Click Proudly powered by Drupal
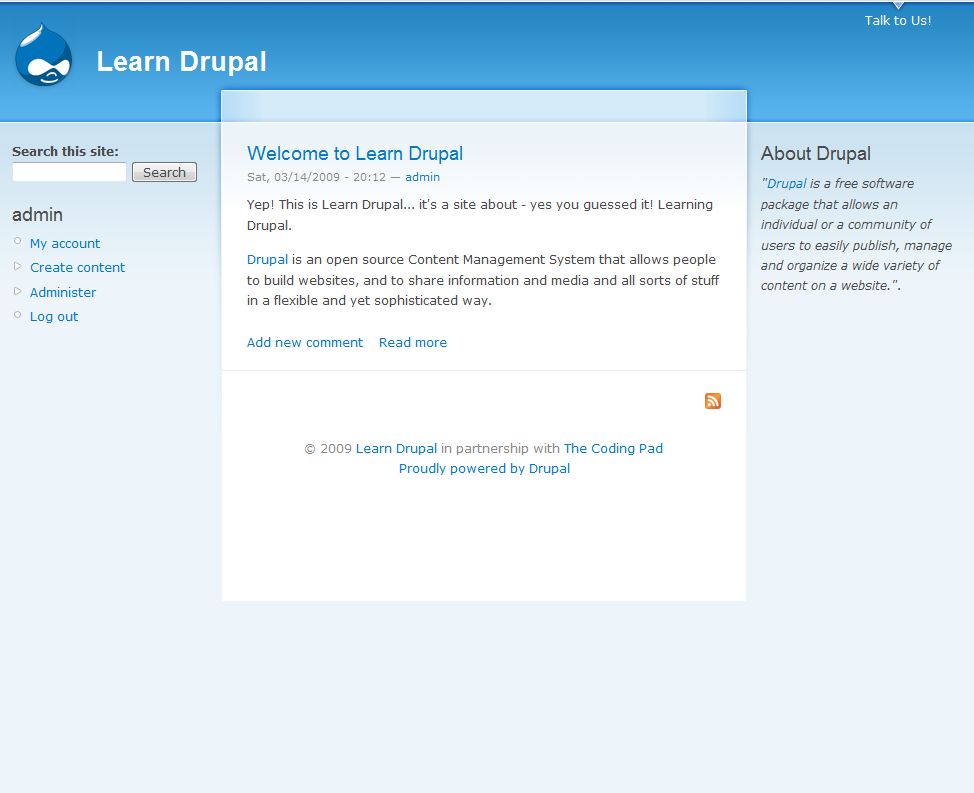974x793 pixels. [x=484, y=469]
